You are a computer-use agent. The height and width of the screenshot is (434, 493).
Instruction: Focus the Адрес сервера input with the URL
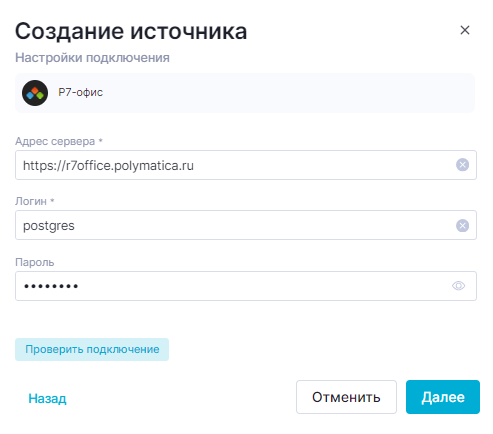pyautogui.click(x=246, y=165)
